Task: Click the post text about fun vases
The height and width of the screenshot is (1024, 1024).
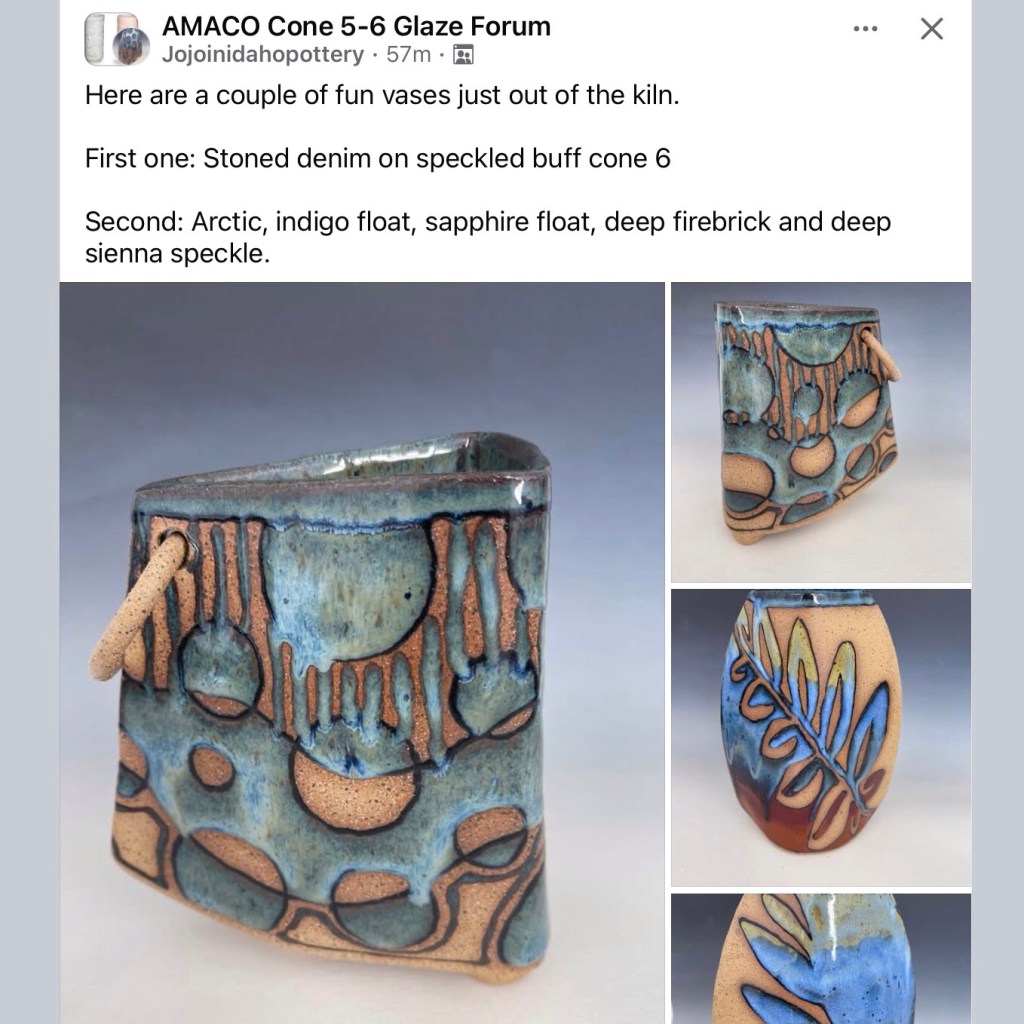Action: click(x=382, y=95)
